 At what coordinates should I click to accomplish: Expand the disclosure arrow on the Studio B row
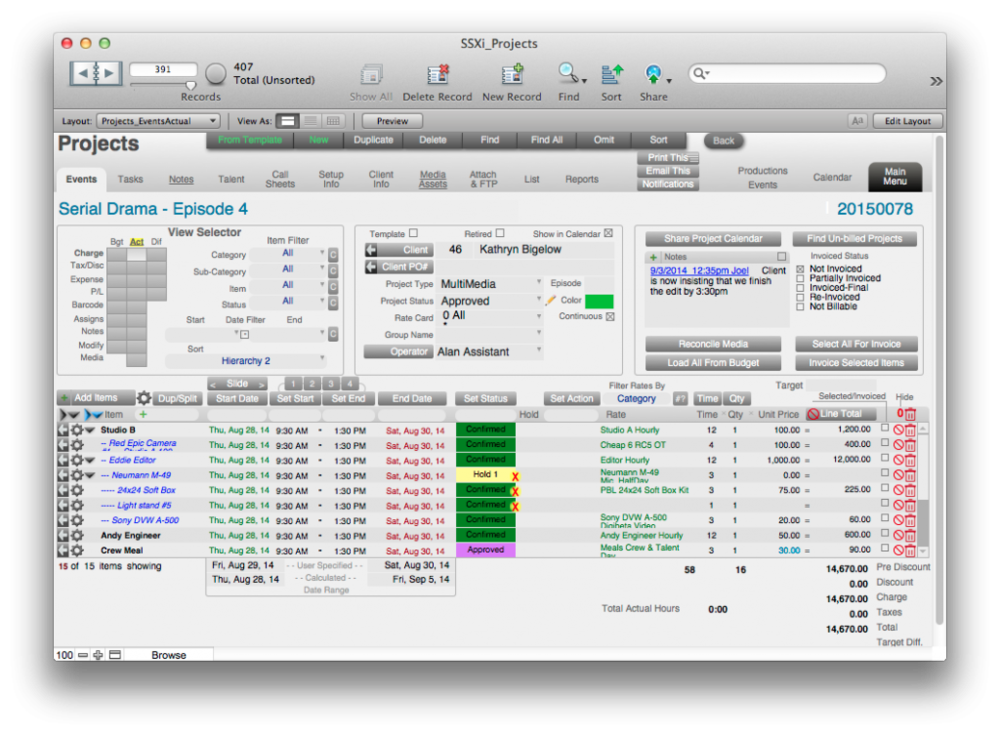point(89,429)
